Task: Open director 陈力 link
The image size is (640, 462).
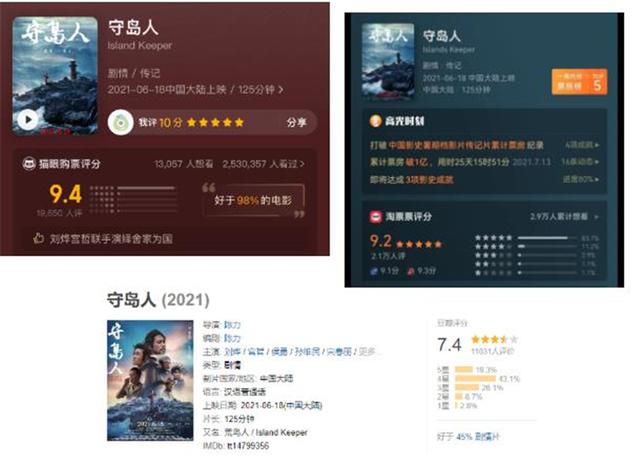Action: click(x=232, y=325)
